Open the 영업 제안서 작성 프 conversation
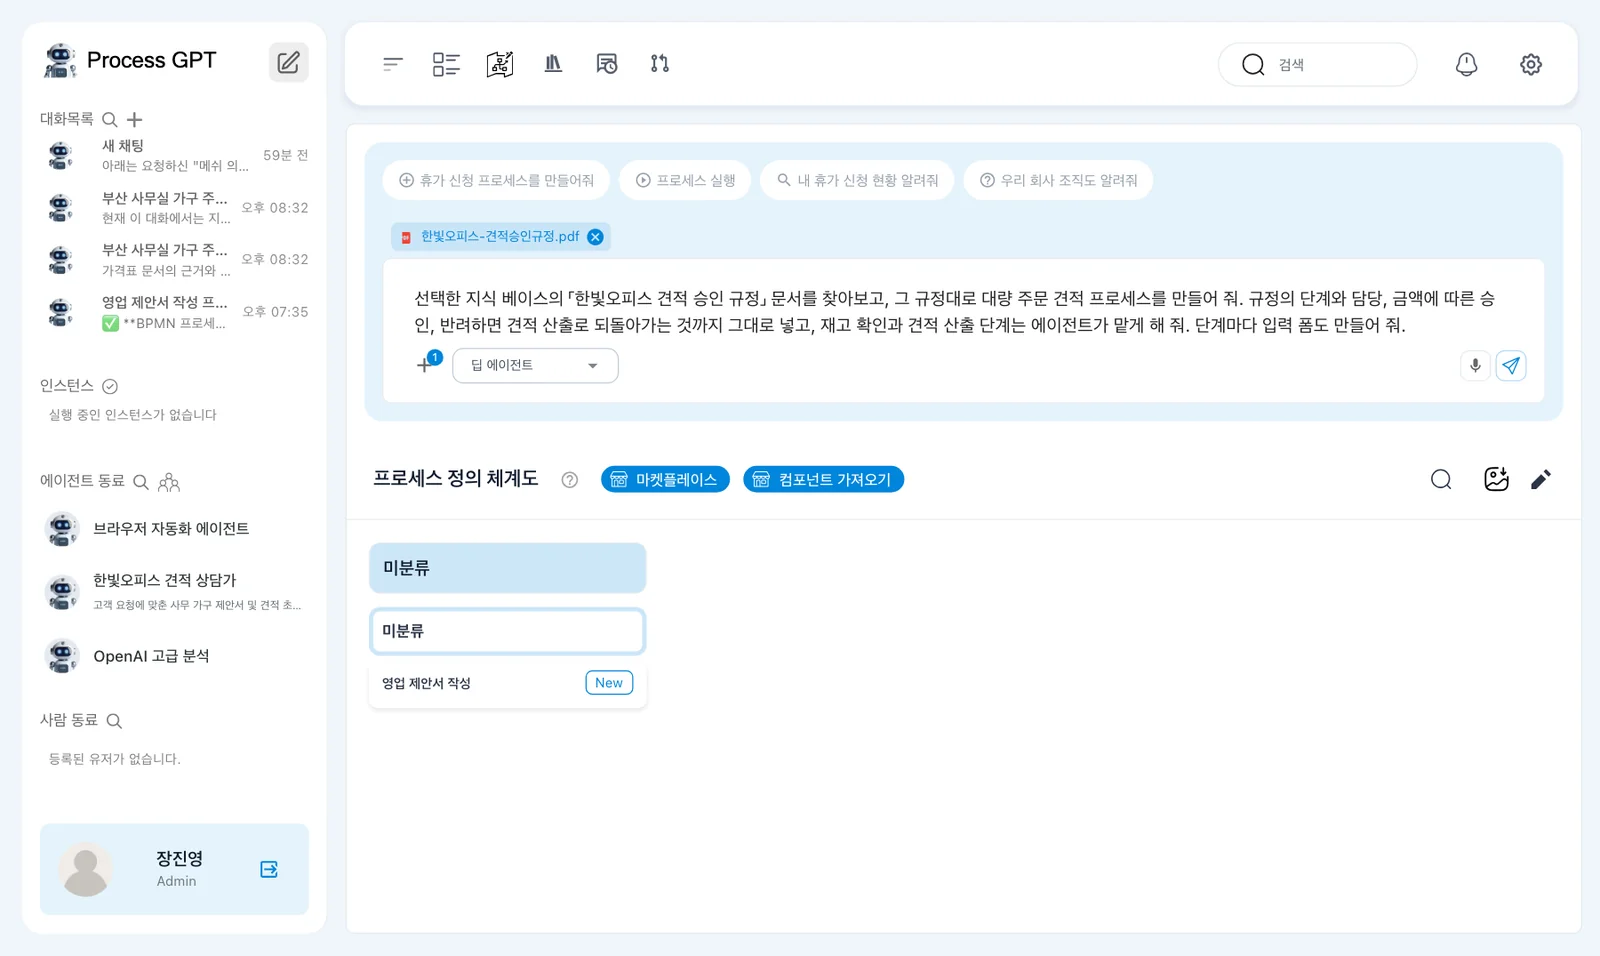 pyautogui.click(x=175, y=312)
